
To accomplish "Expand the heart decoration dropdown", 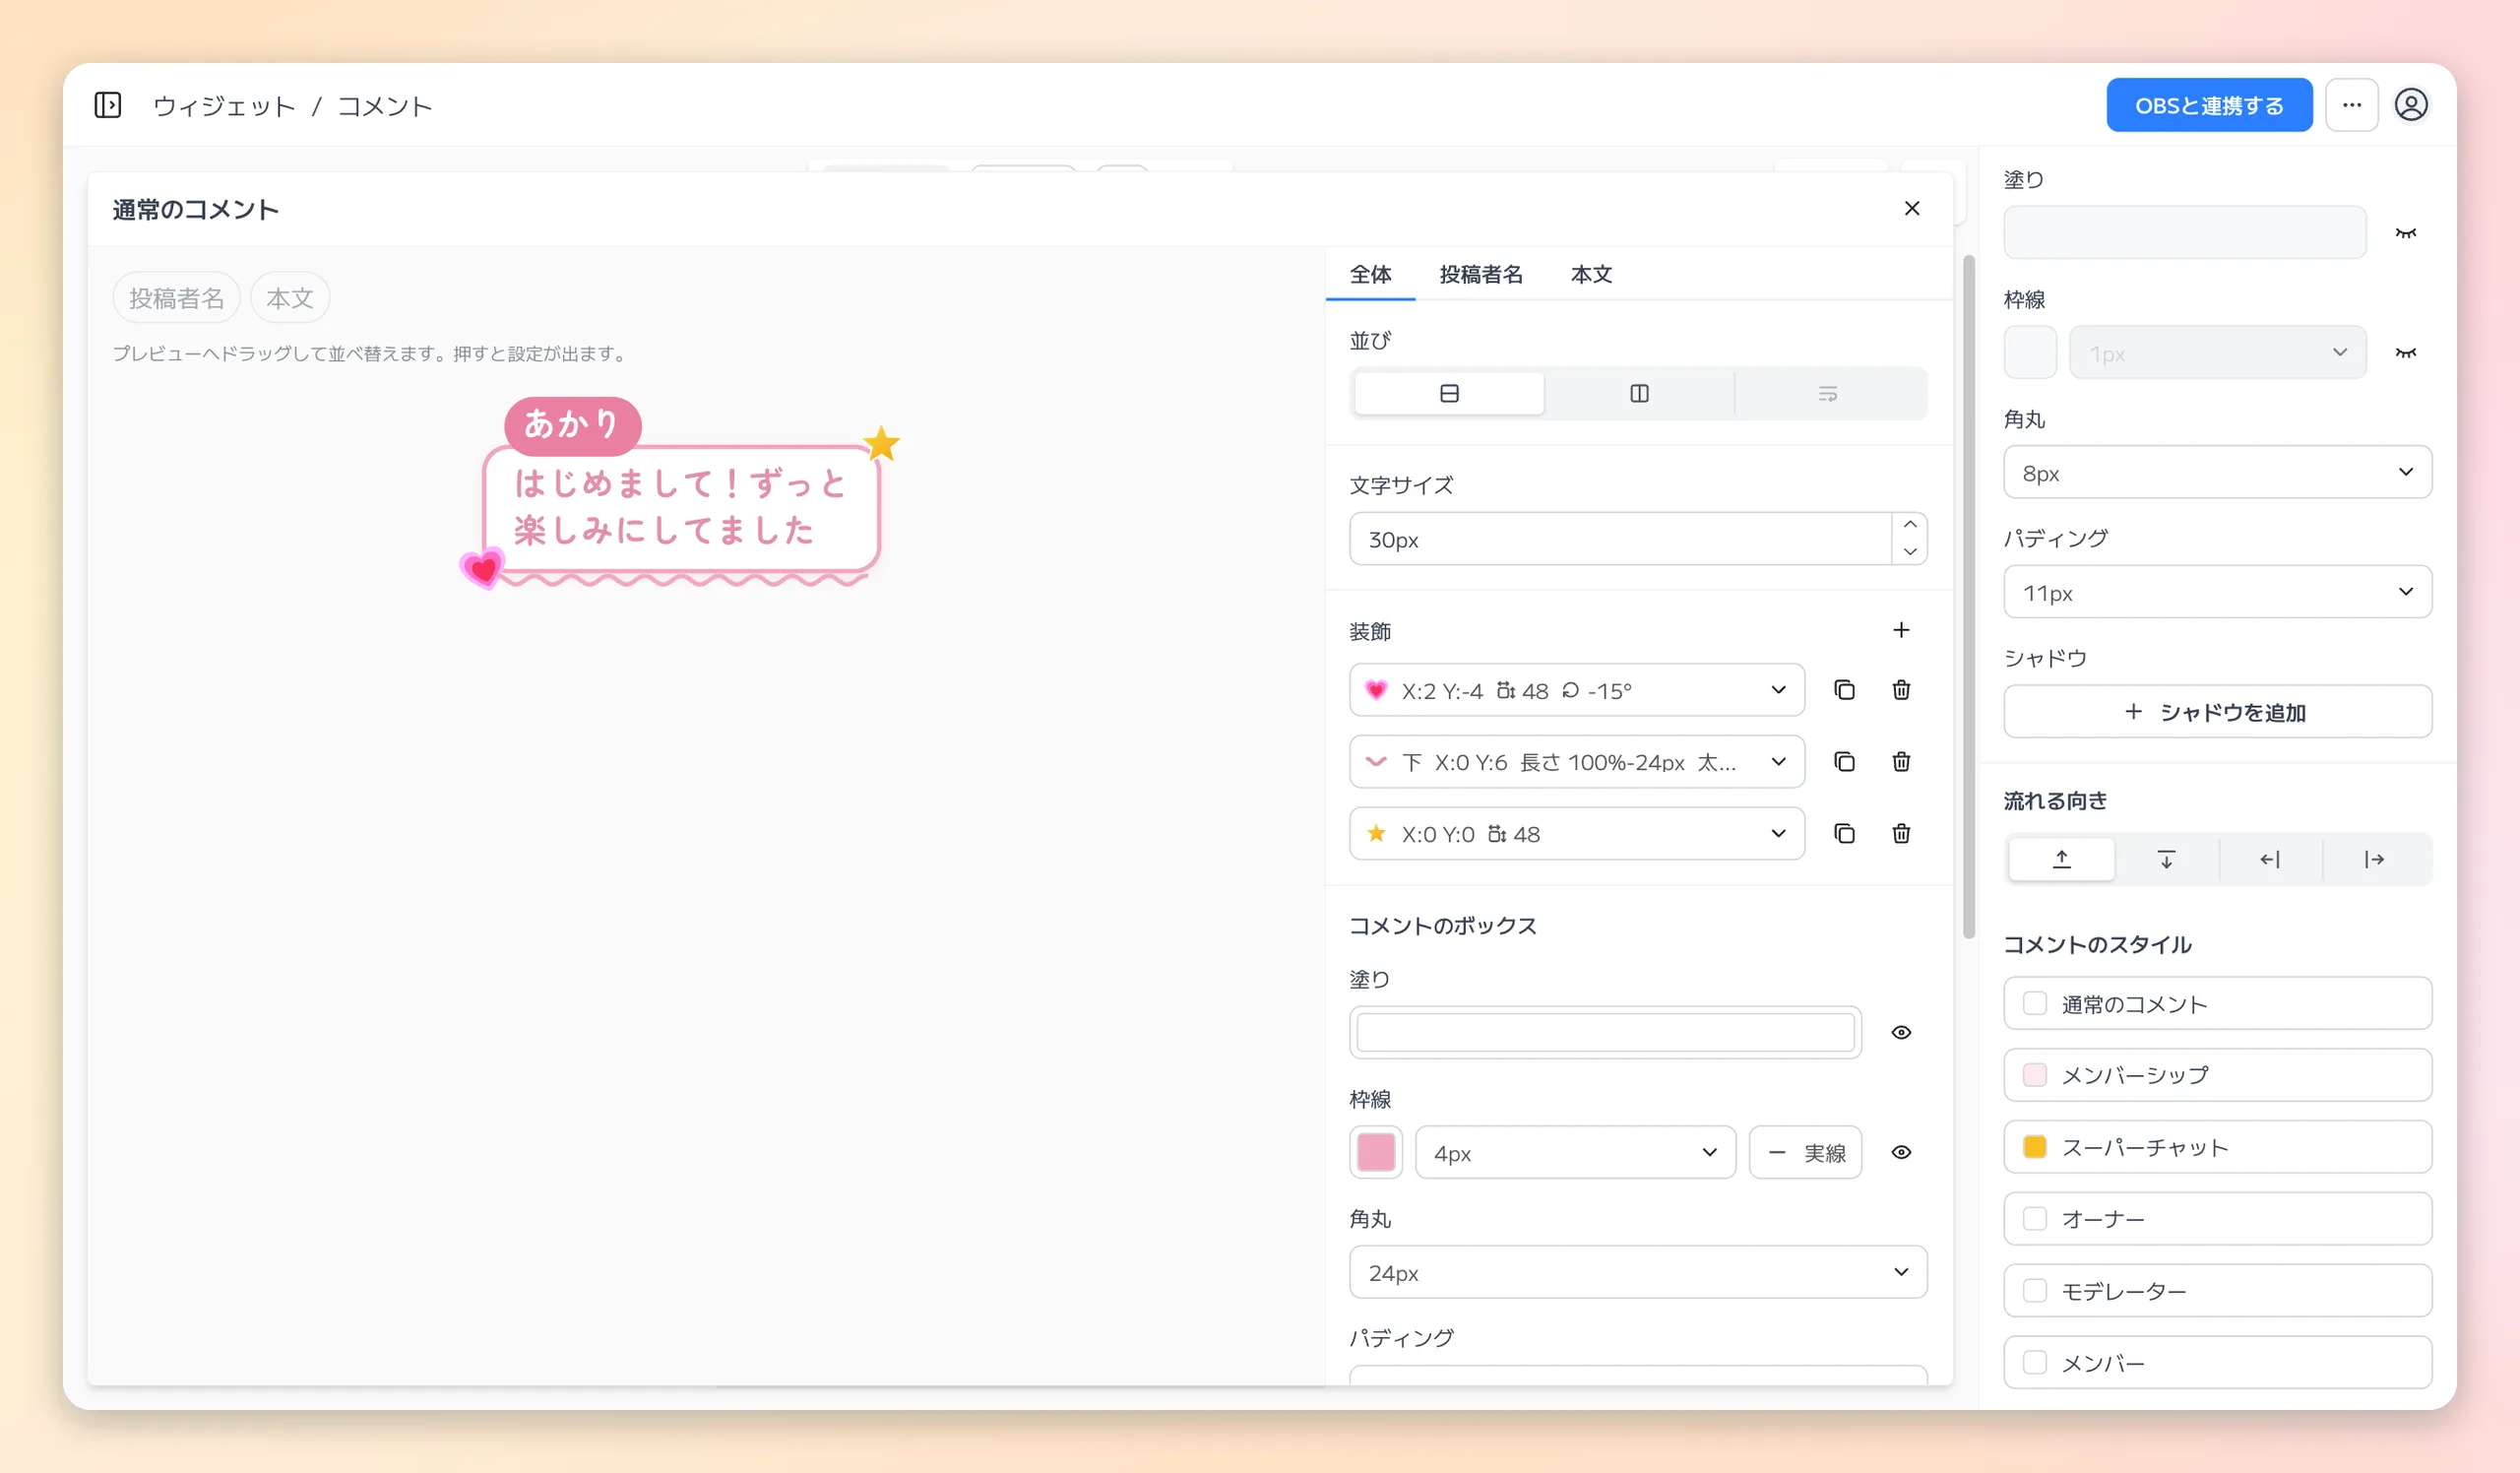I will (1576, 690).
